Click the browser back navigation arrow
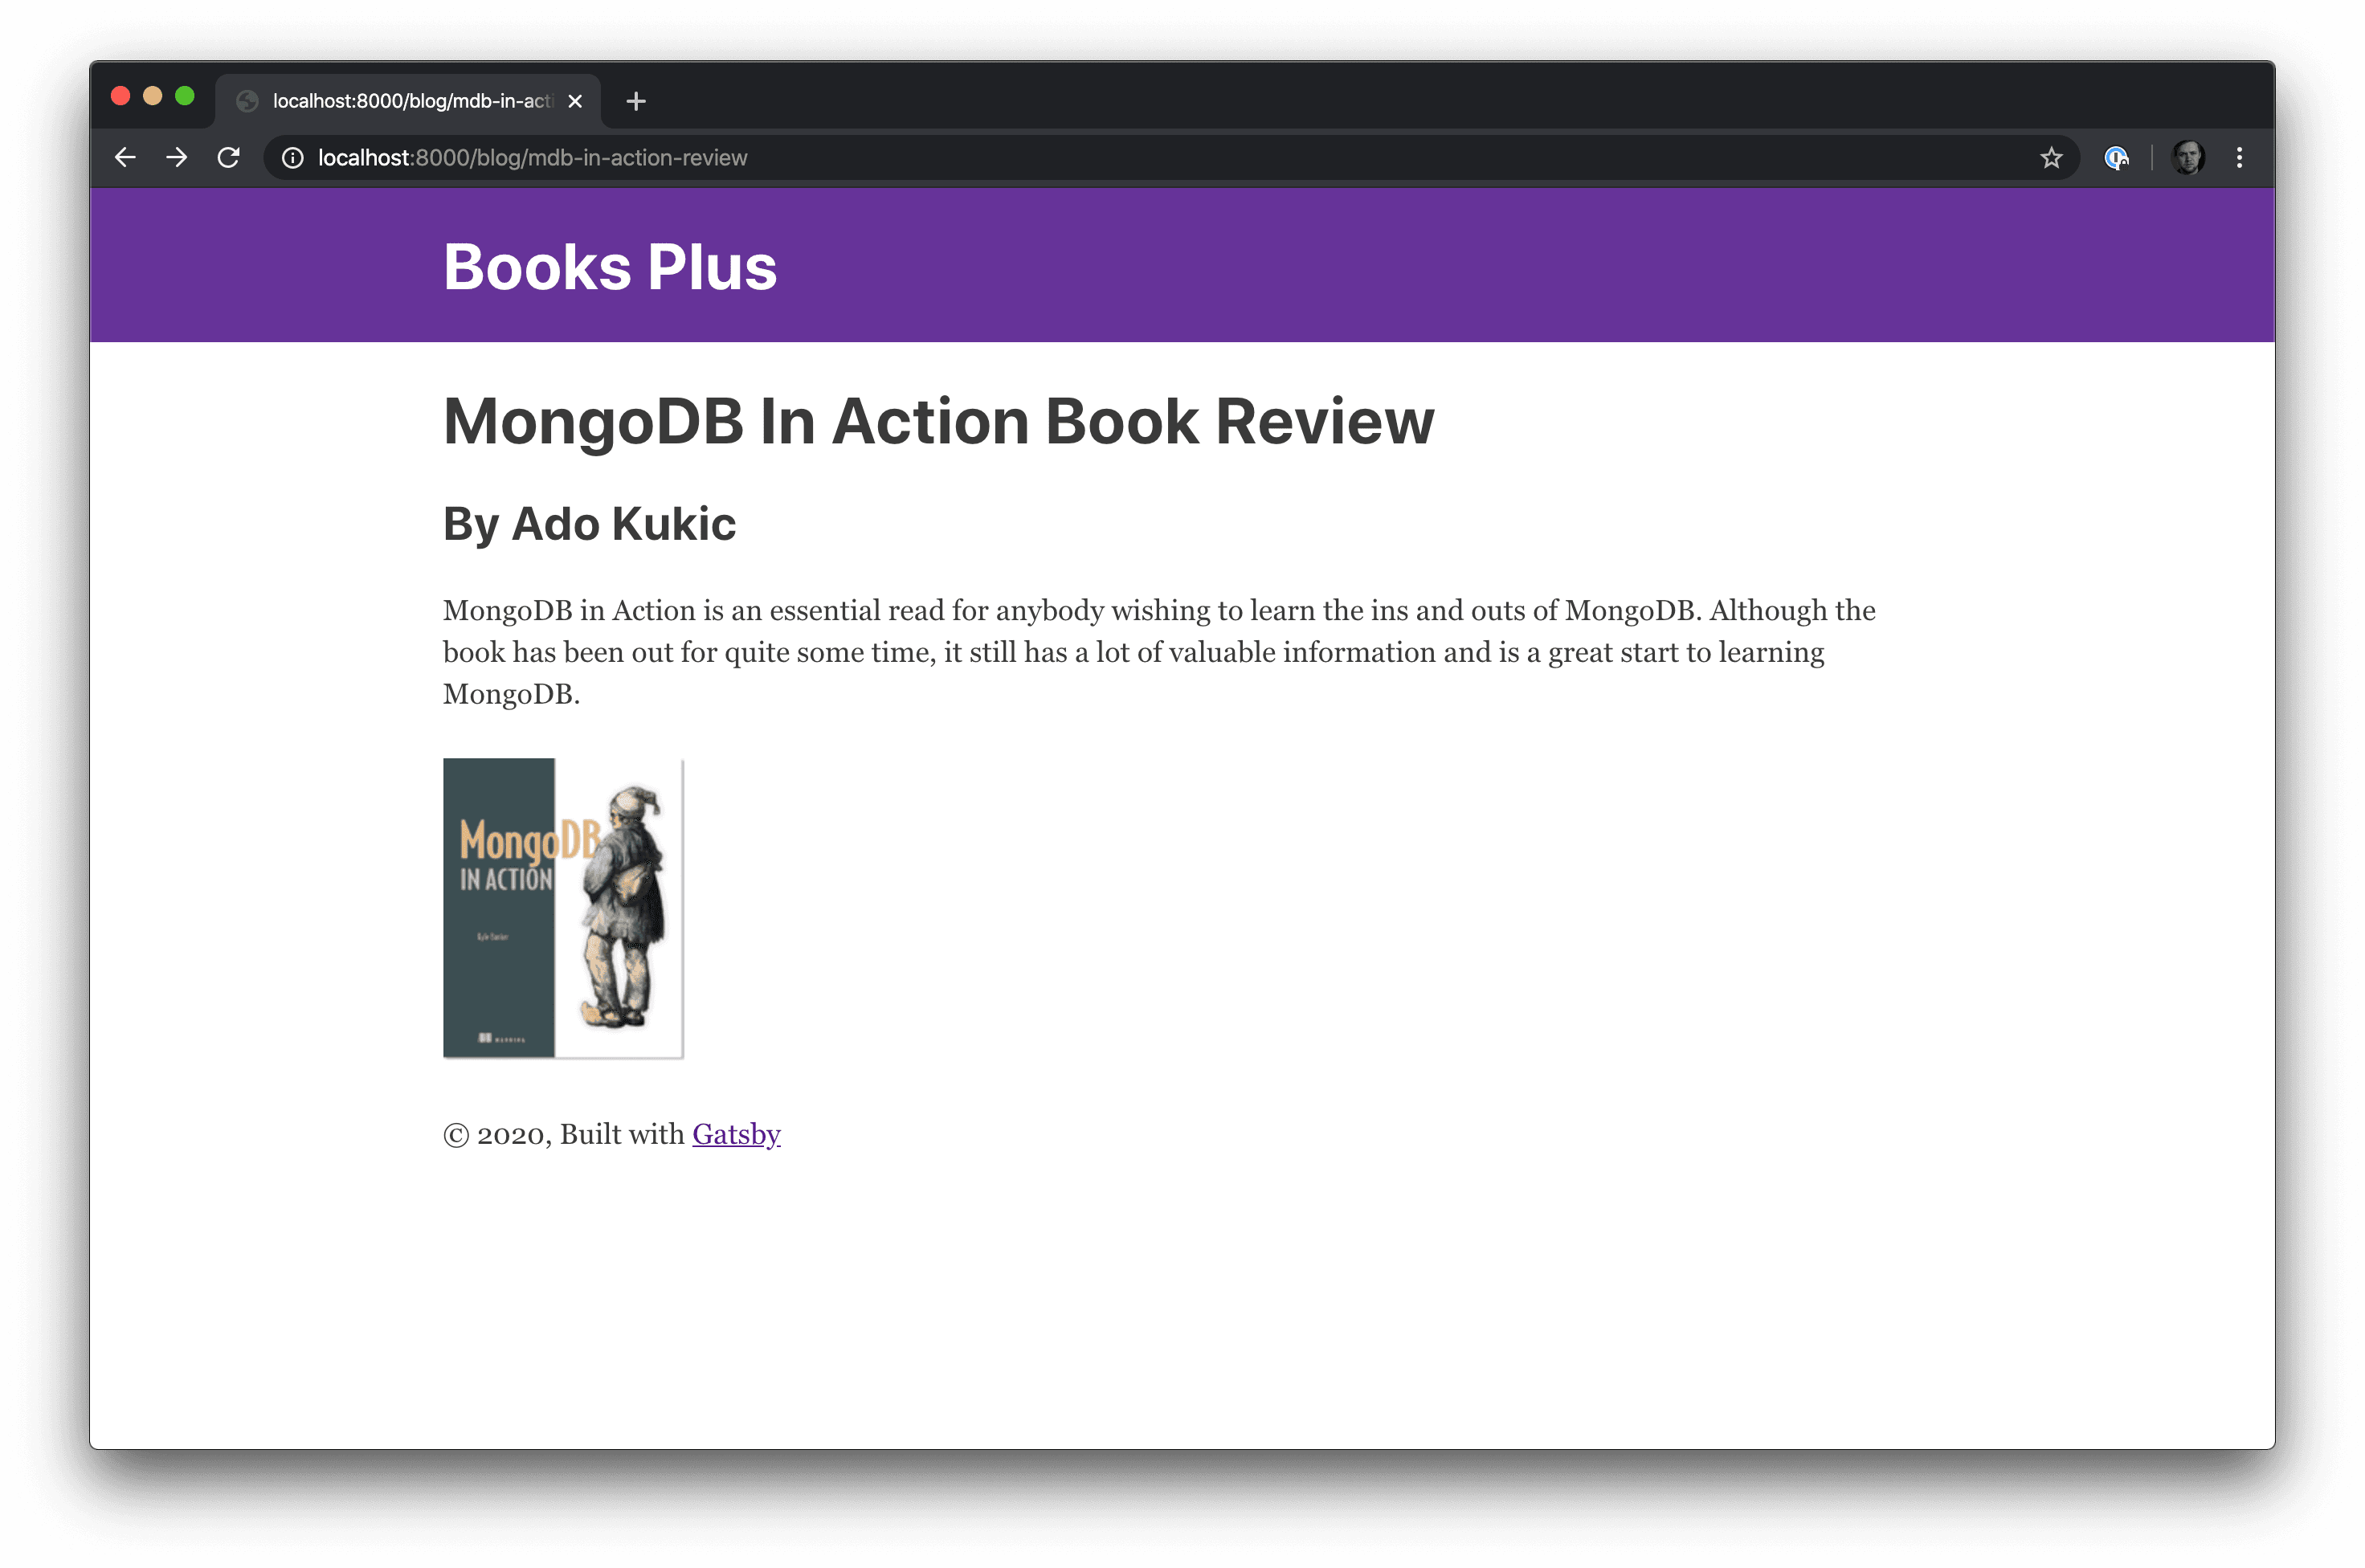The image size is (2365, 1568). (125, 157)
